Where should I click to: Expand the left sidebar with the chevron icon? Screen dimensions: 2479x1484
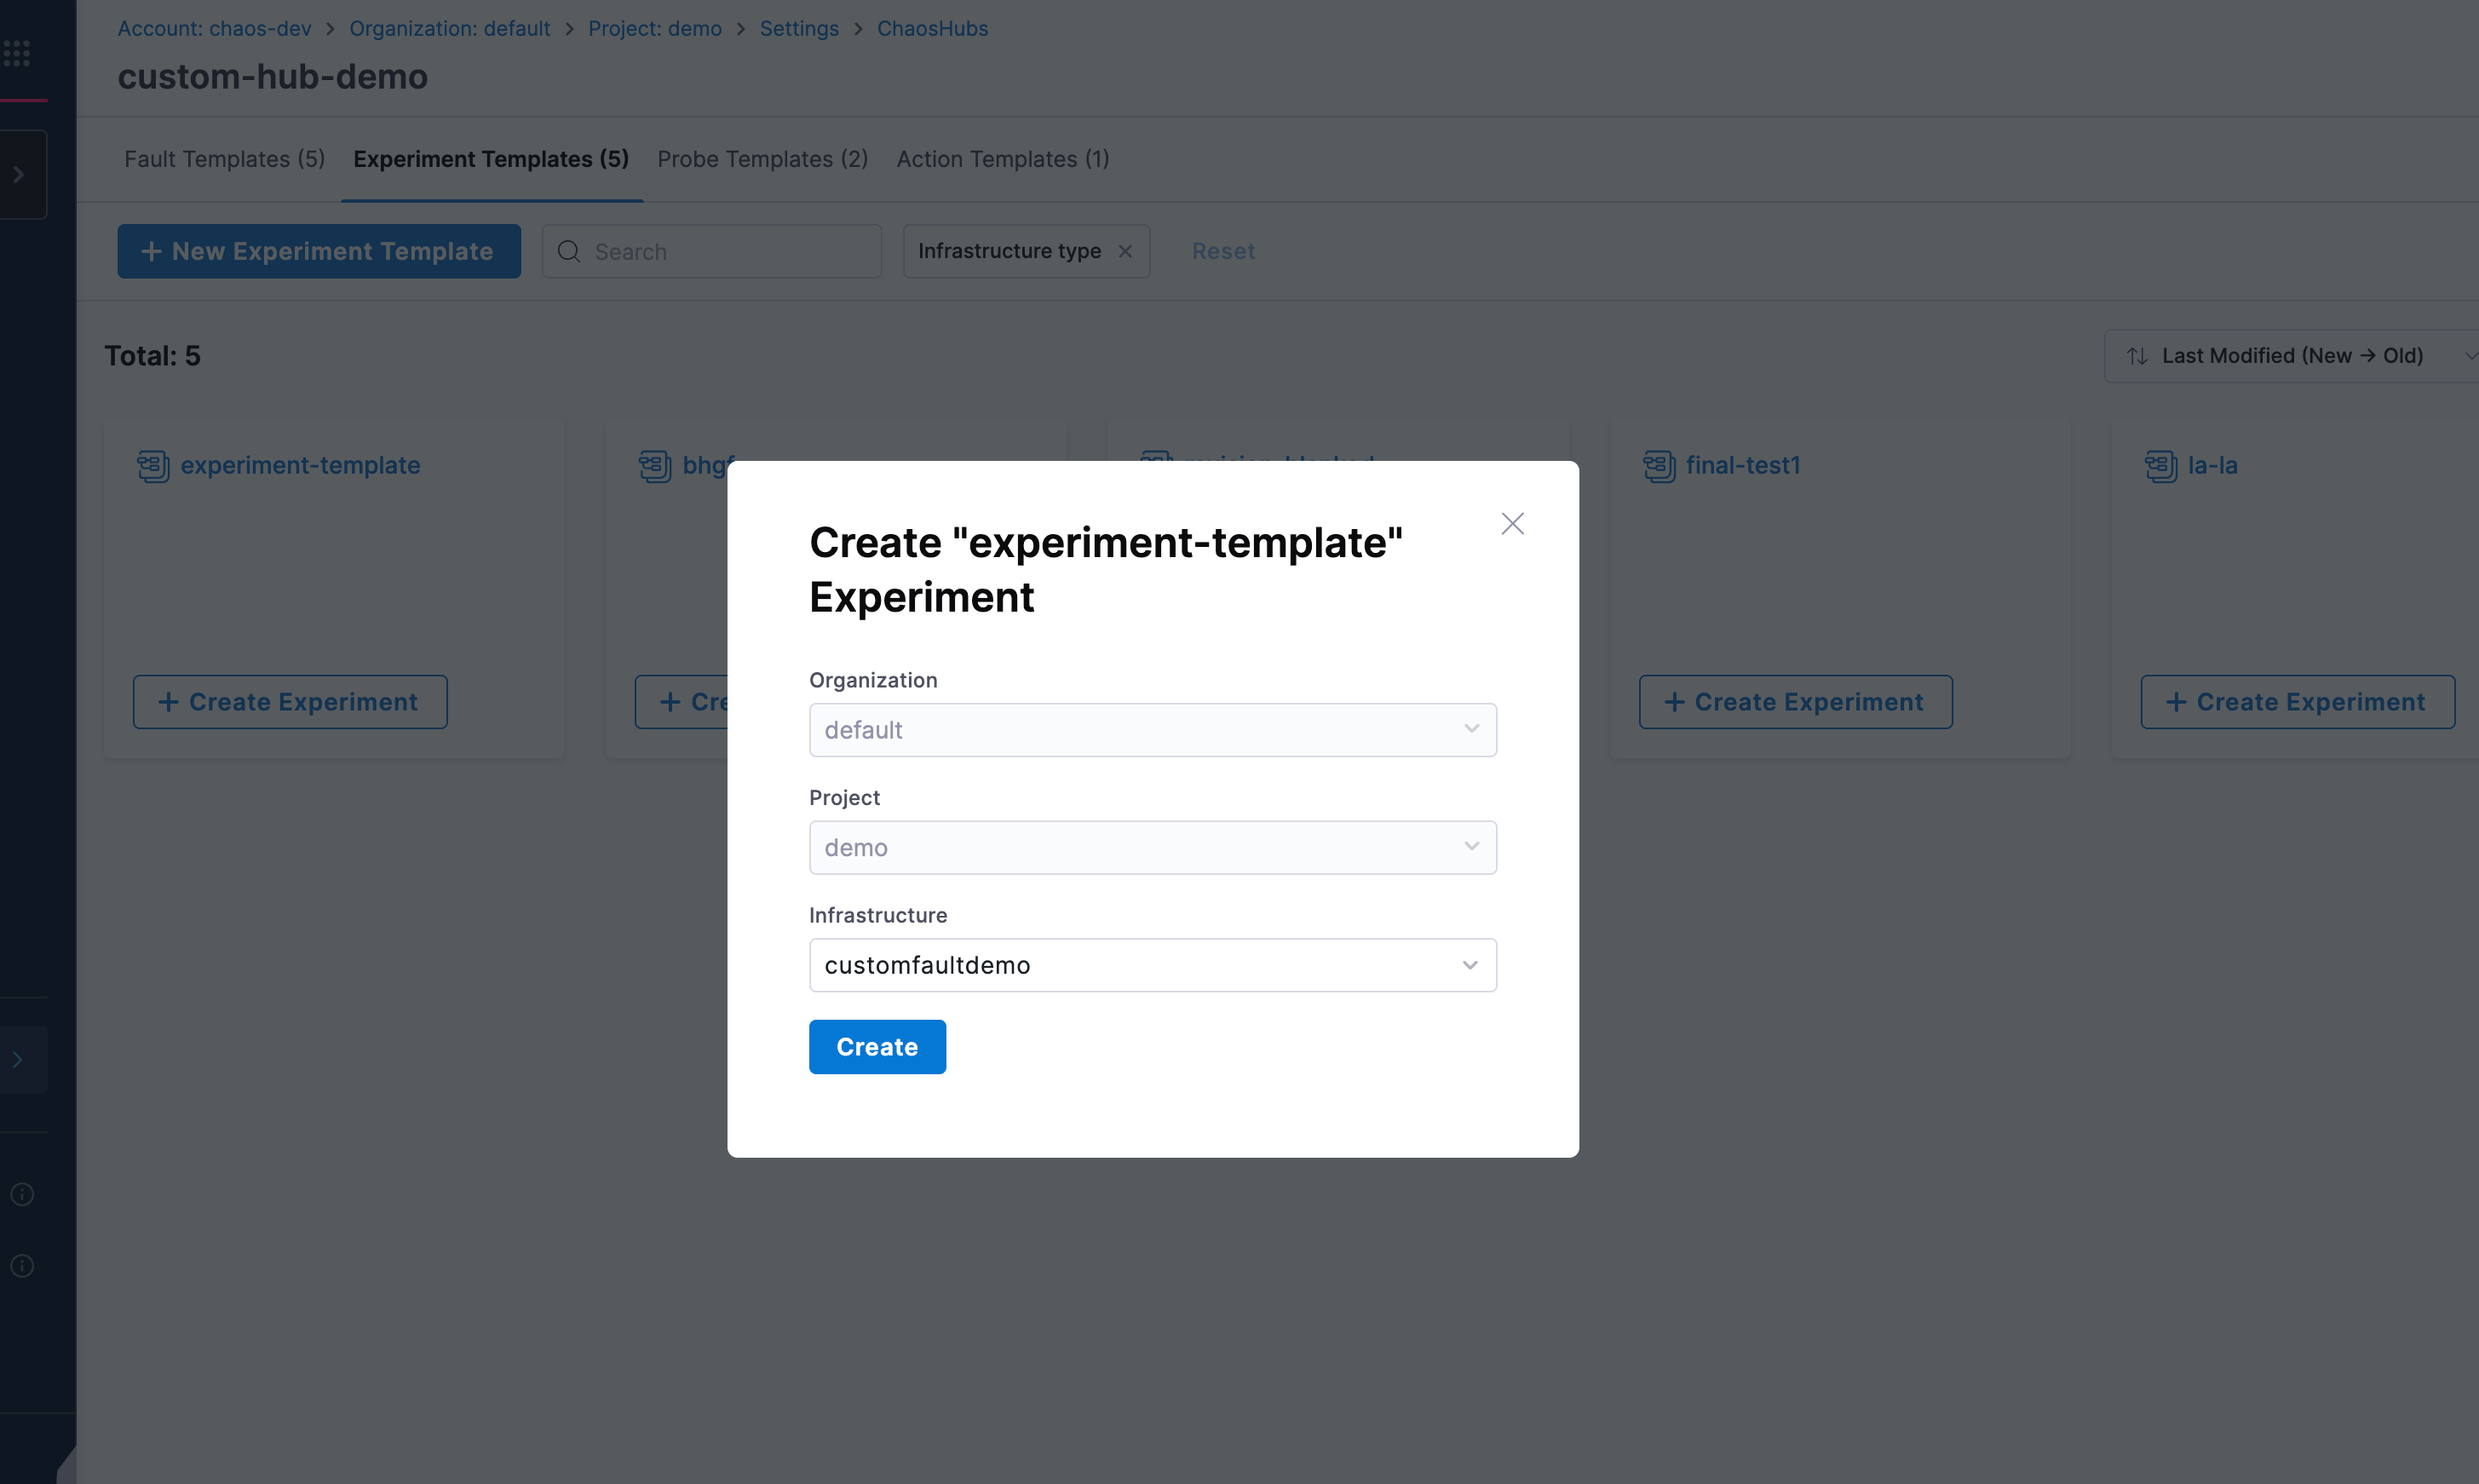[18, 174]
